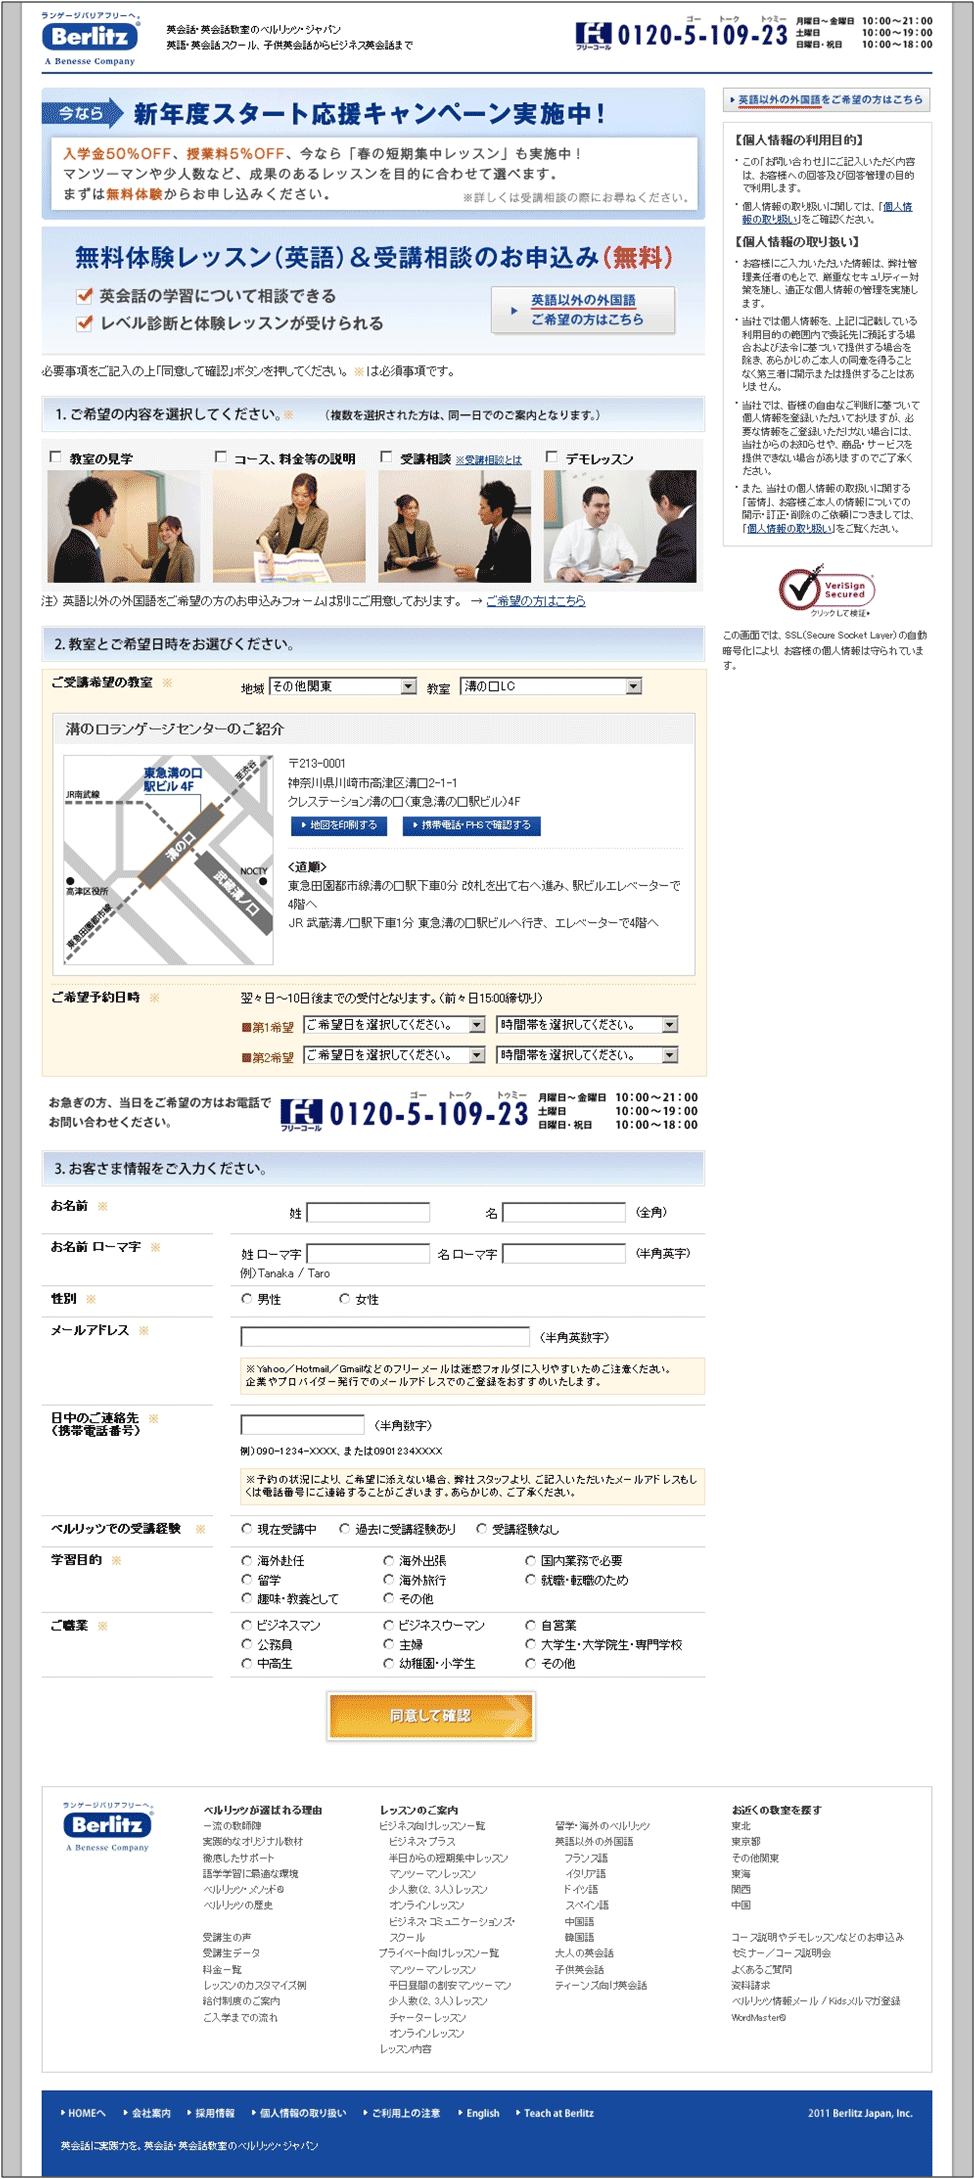Screen dimensions: 975x2179
Task: Click footer link マンツーマンレッスン under ビジネス向け
Action: [x=432, y=1874]
